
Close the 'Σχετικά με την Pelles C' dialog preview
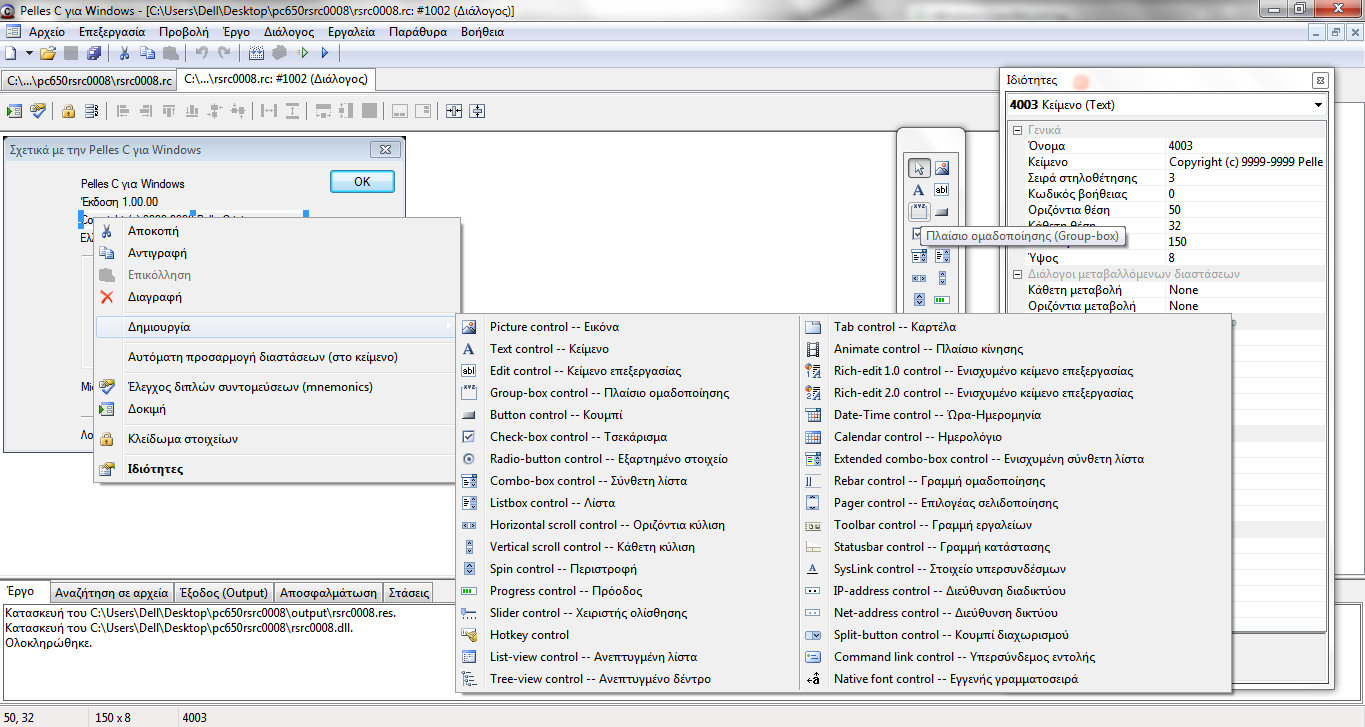385,150
